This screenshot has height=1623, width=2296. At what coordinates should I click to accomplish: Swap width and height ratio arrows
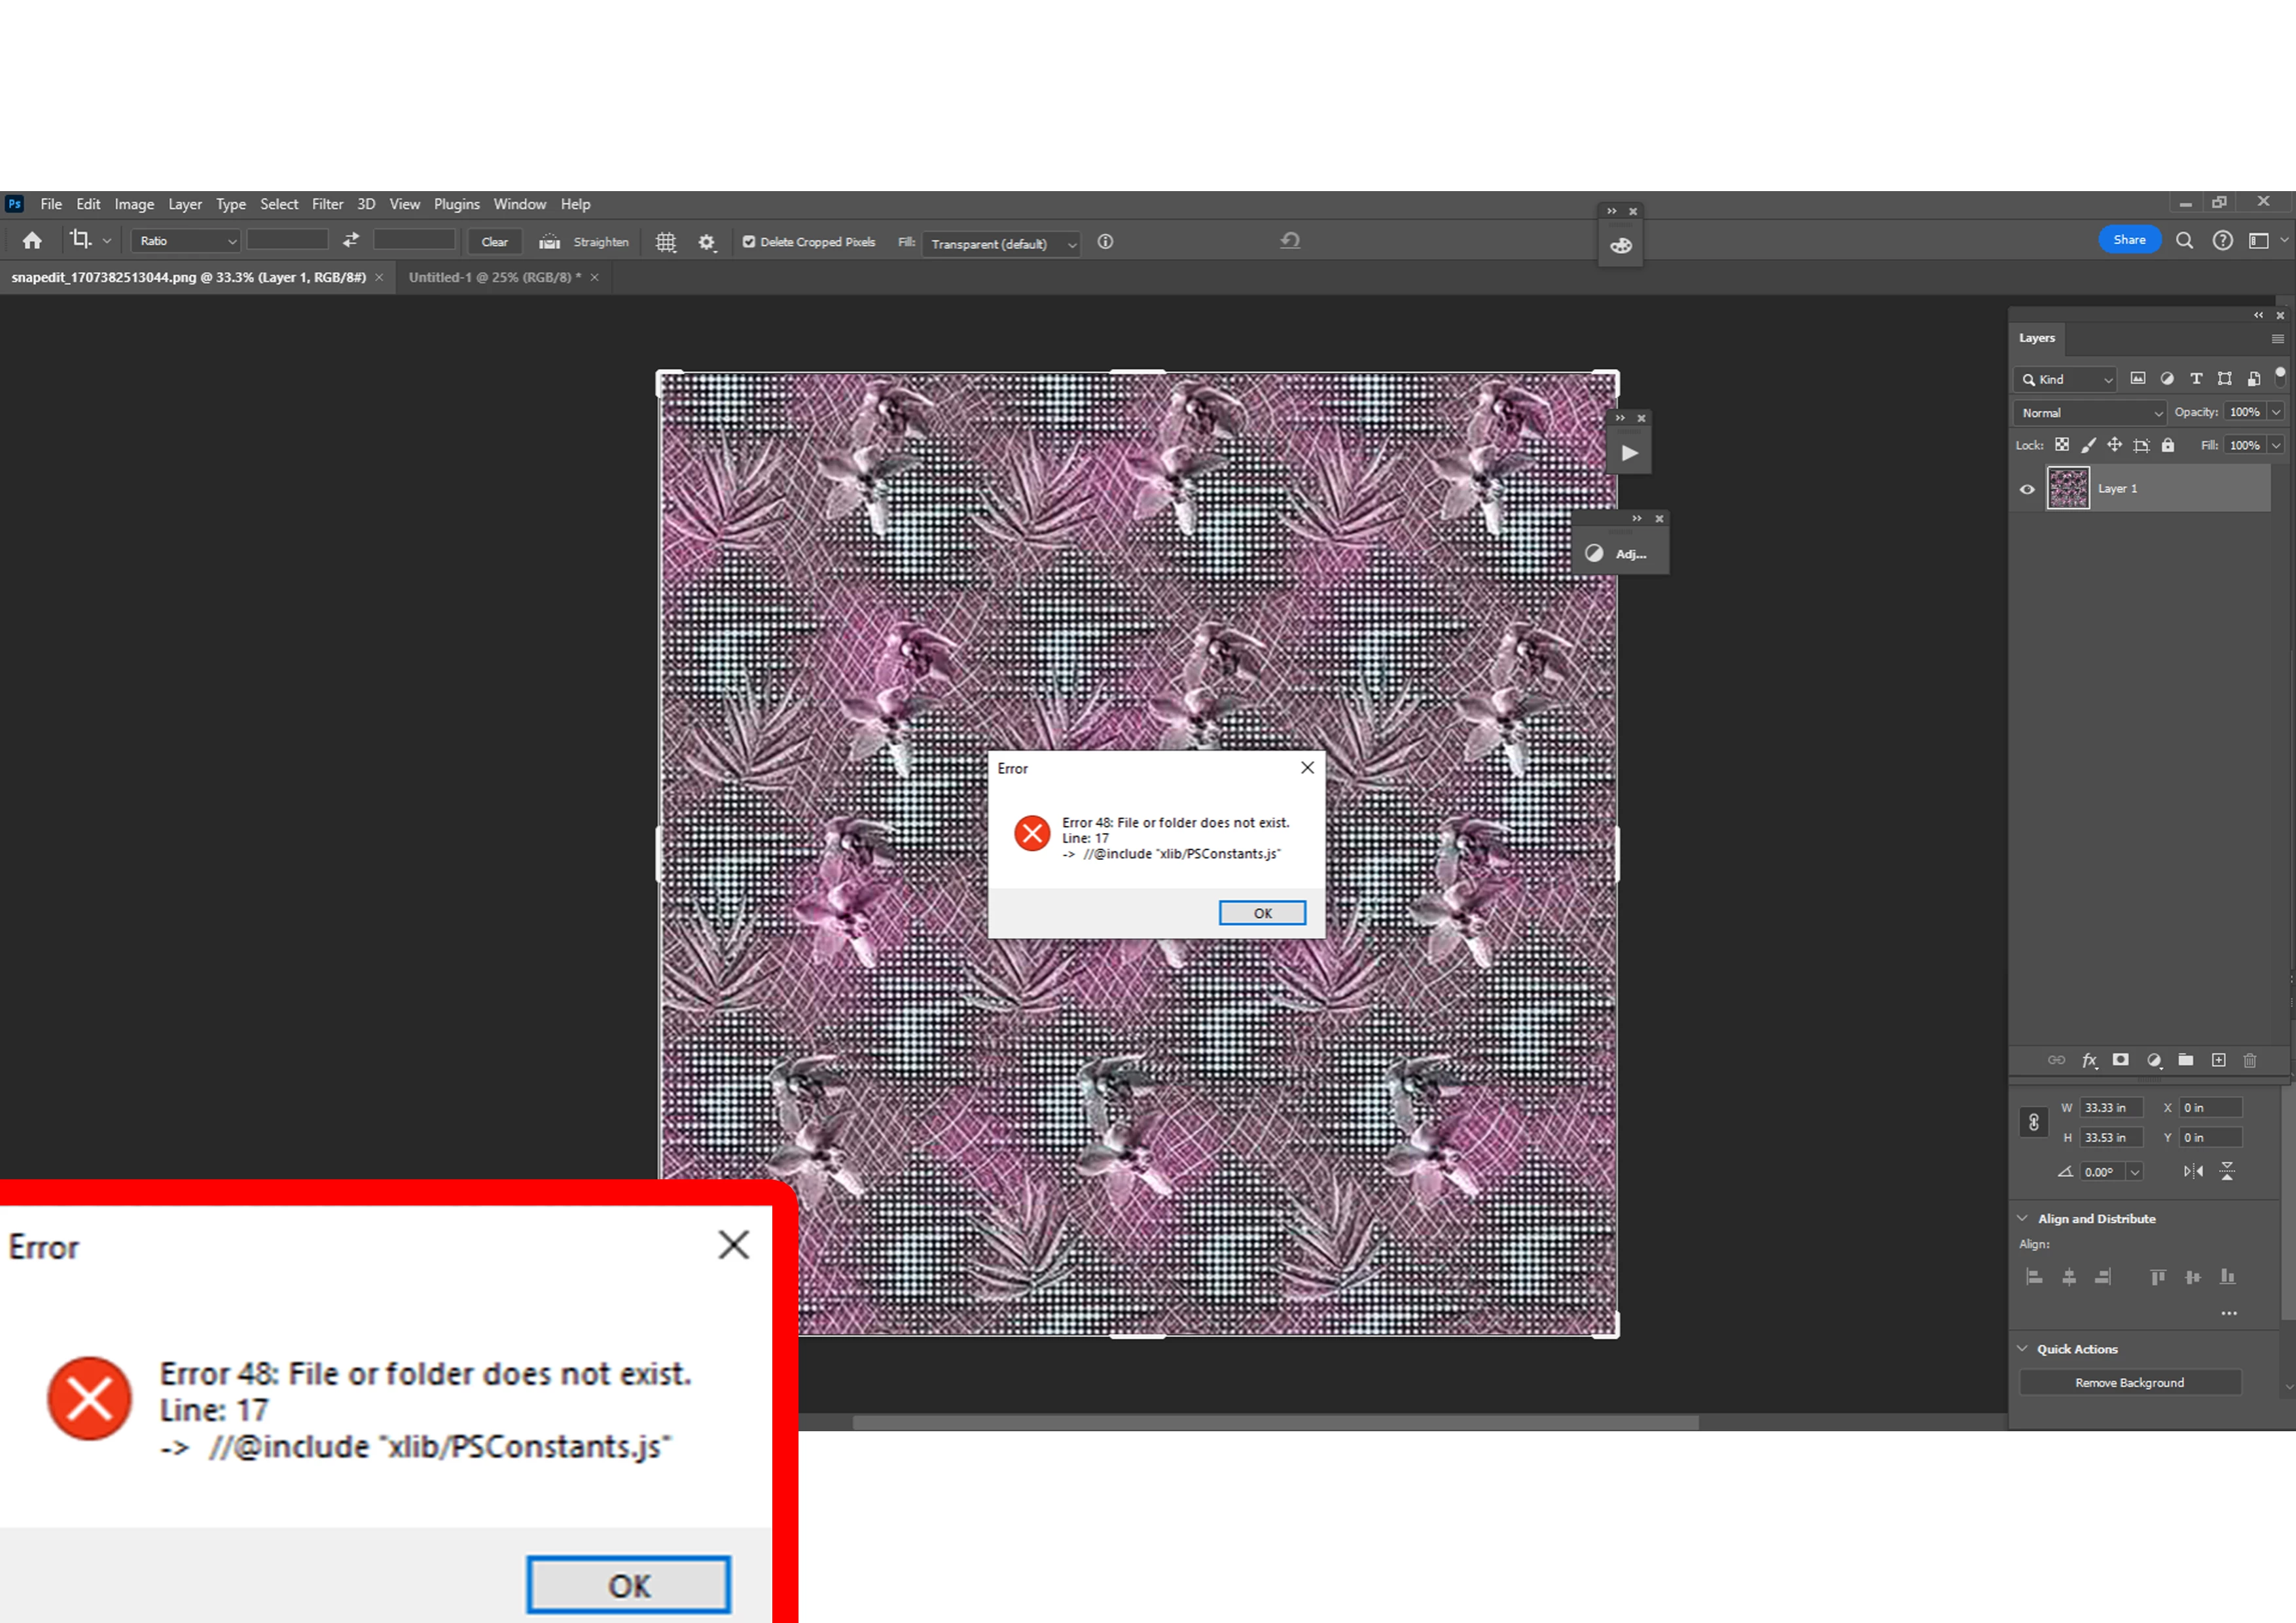point(351,241)
